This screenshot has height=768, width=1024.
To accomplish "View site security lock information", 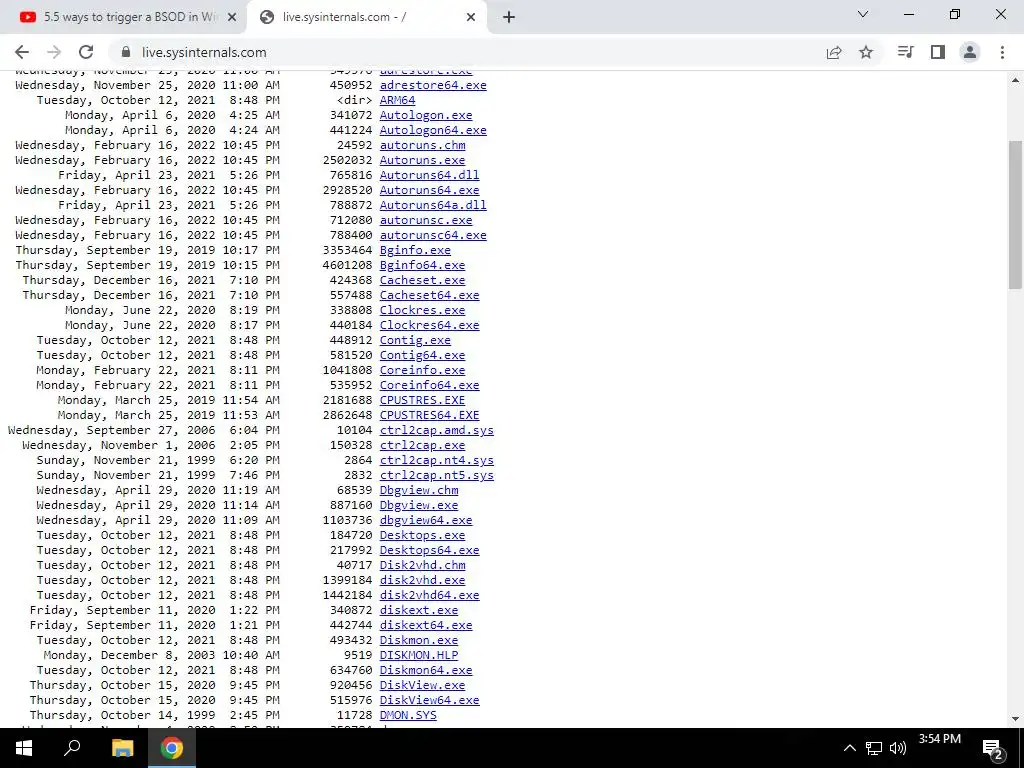I will coord(127,52).
